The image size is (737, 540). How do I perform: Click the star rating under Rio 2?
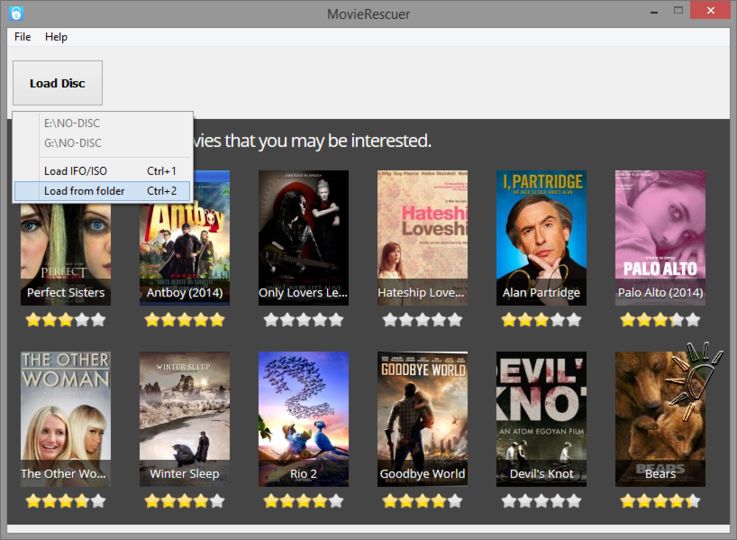click(x=304, y=501)
